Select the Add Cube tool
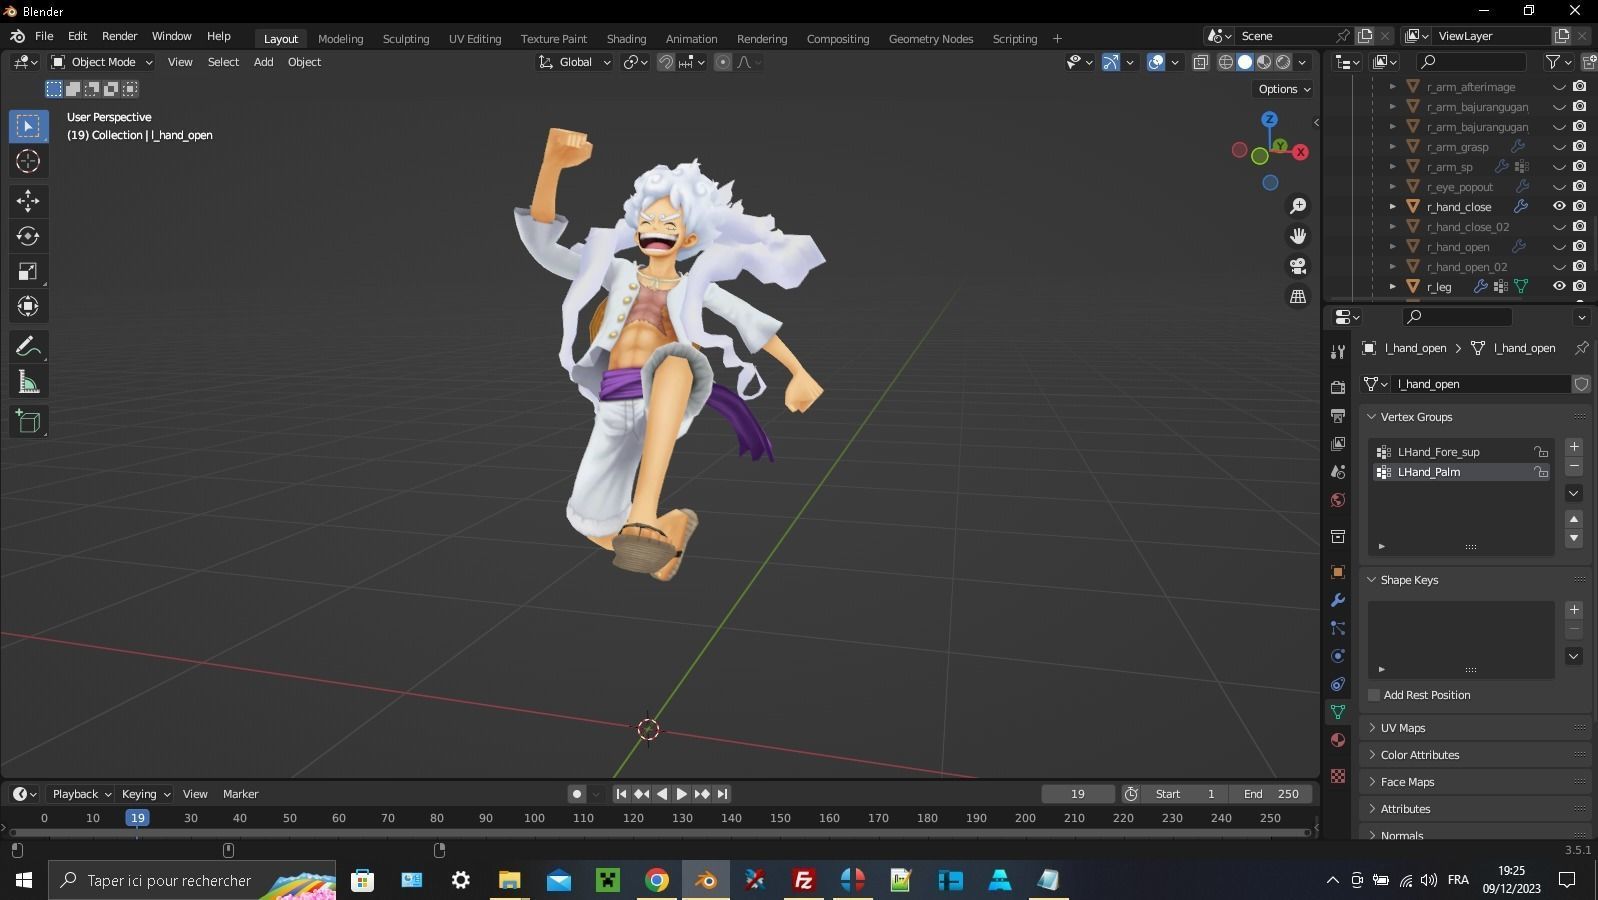The height and width of the screenshot is (900, 1598). 28,422
